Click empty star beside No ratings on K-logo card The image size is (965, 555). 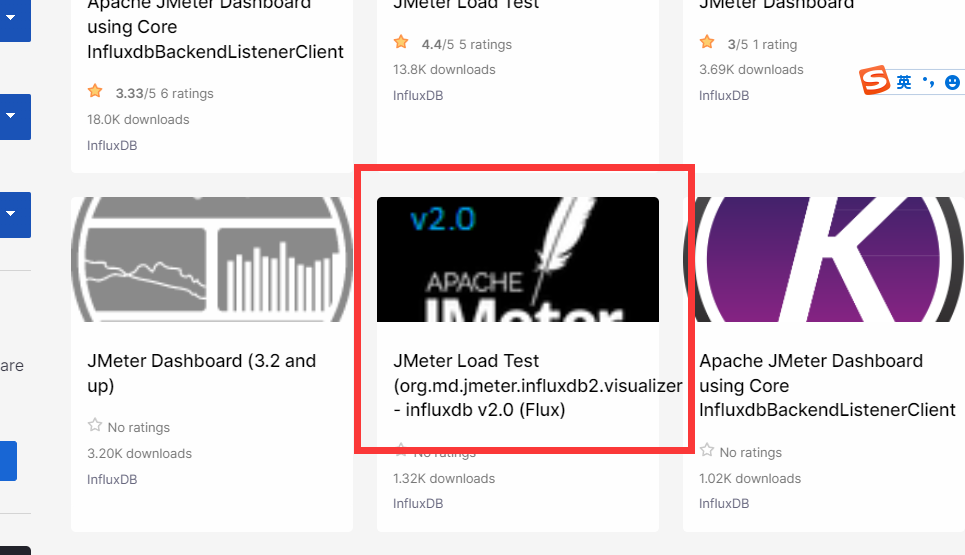pos(707,450)
